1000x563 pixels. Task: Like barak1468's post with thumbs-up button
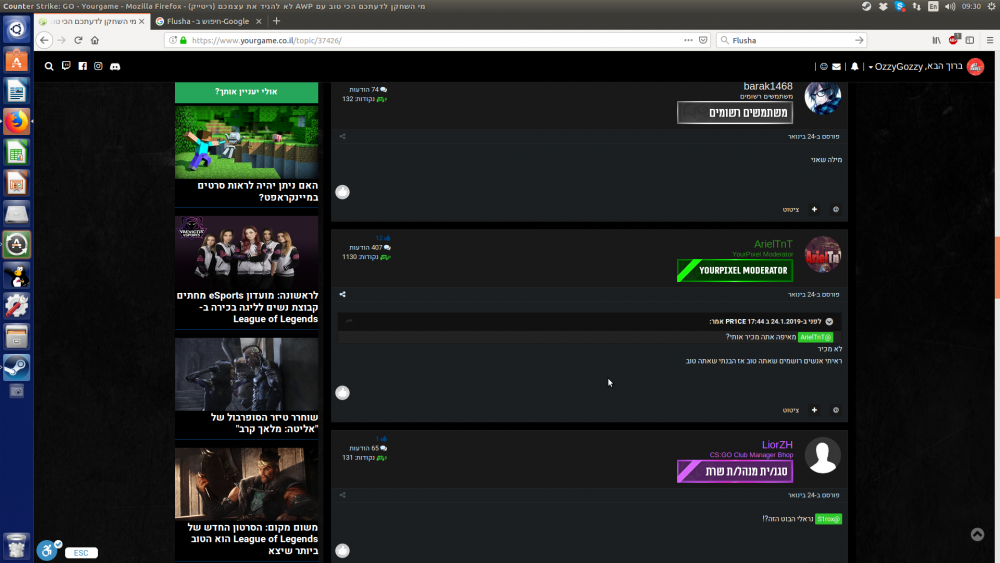pos(342,192)
